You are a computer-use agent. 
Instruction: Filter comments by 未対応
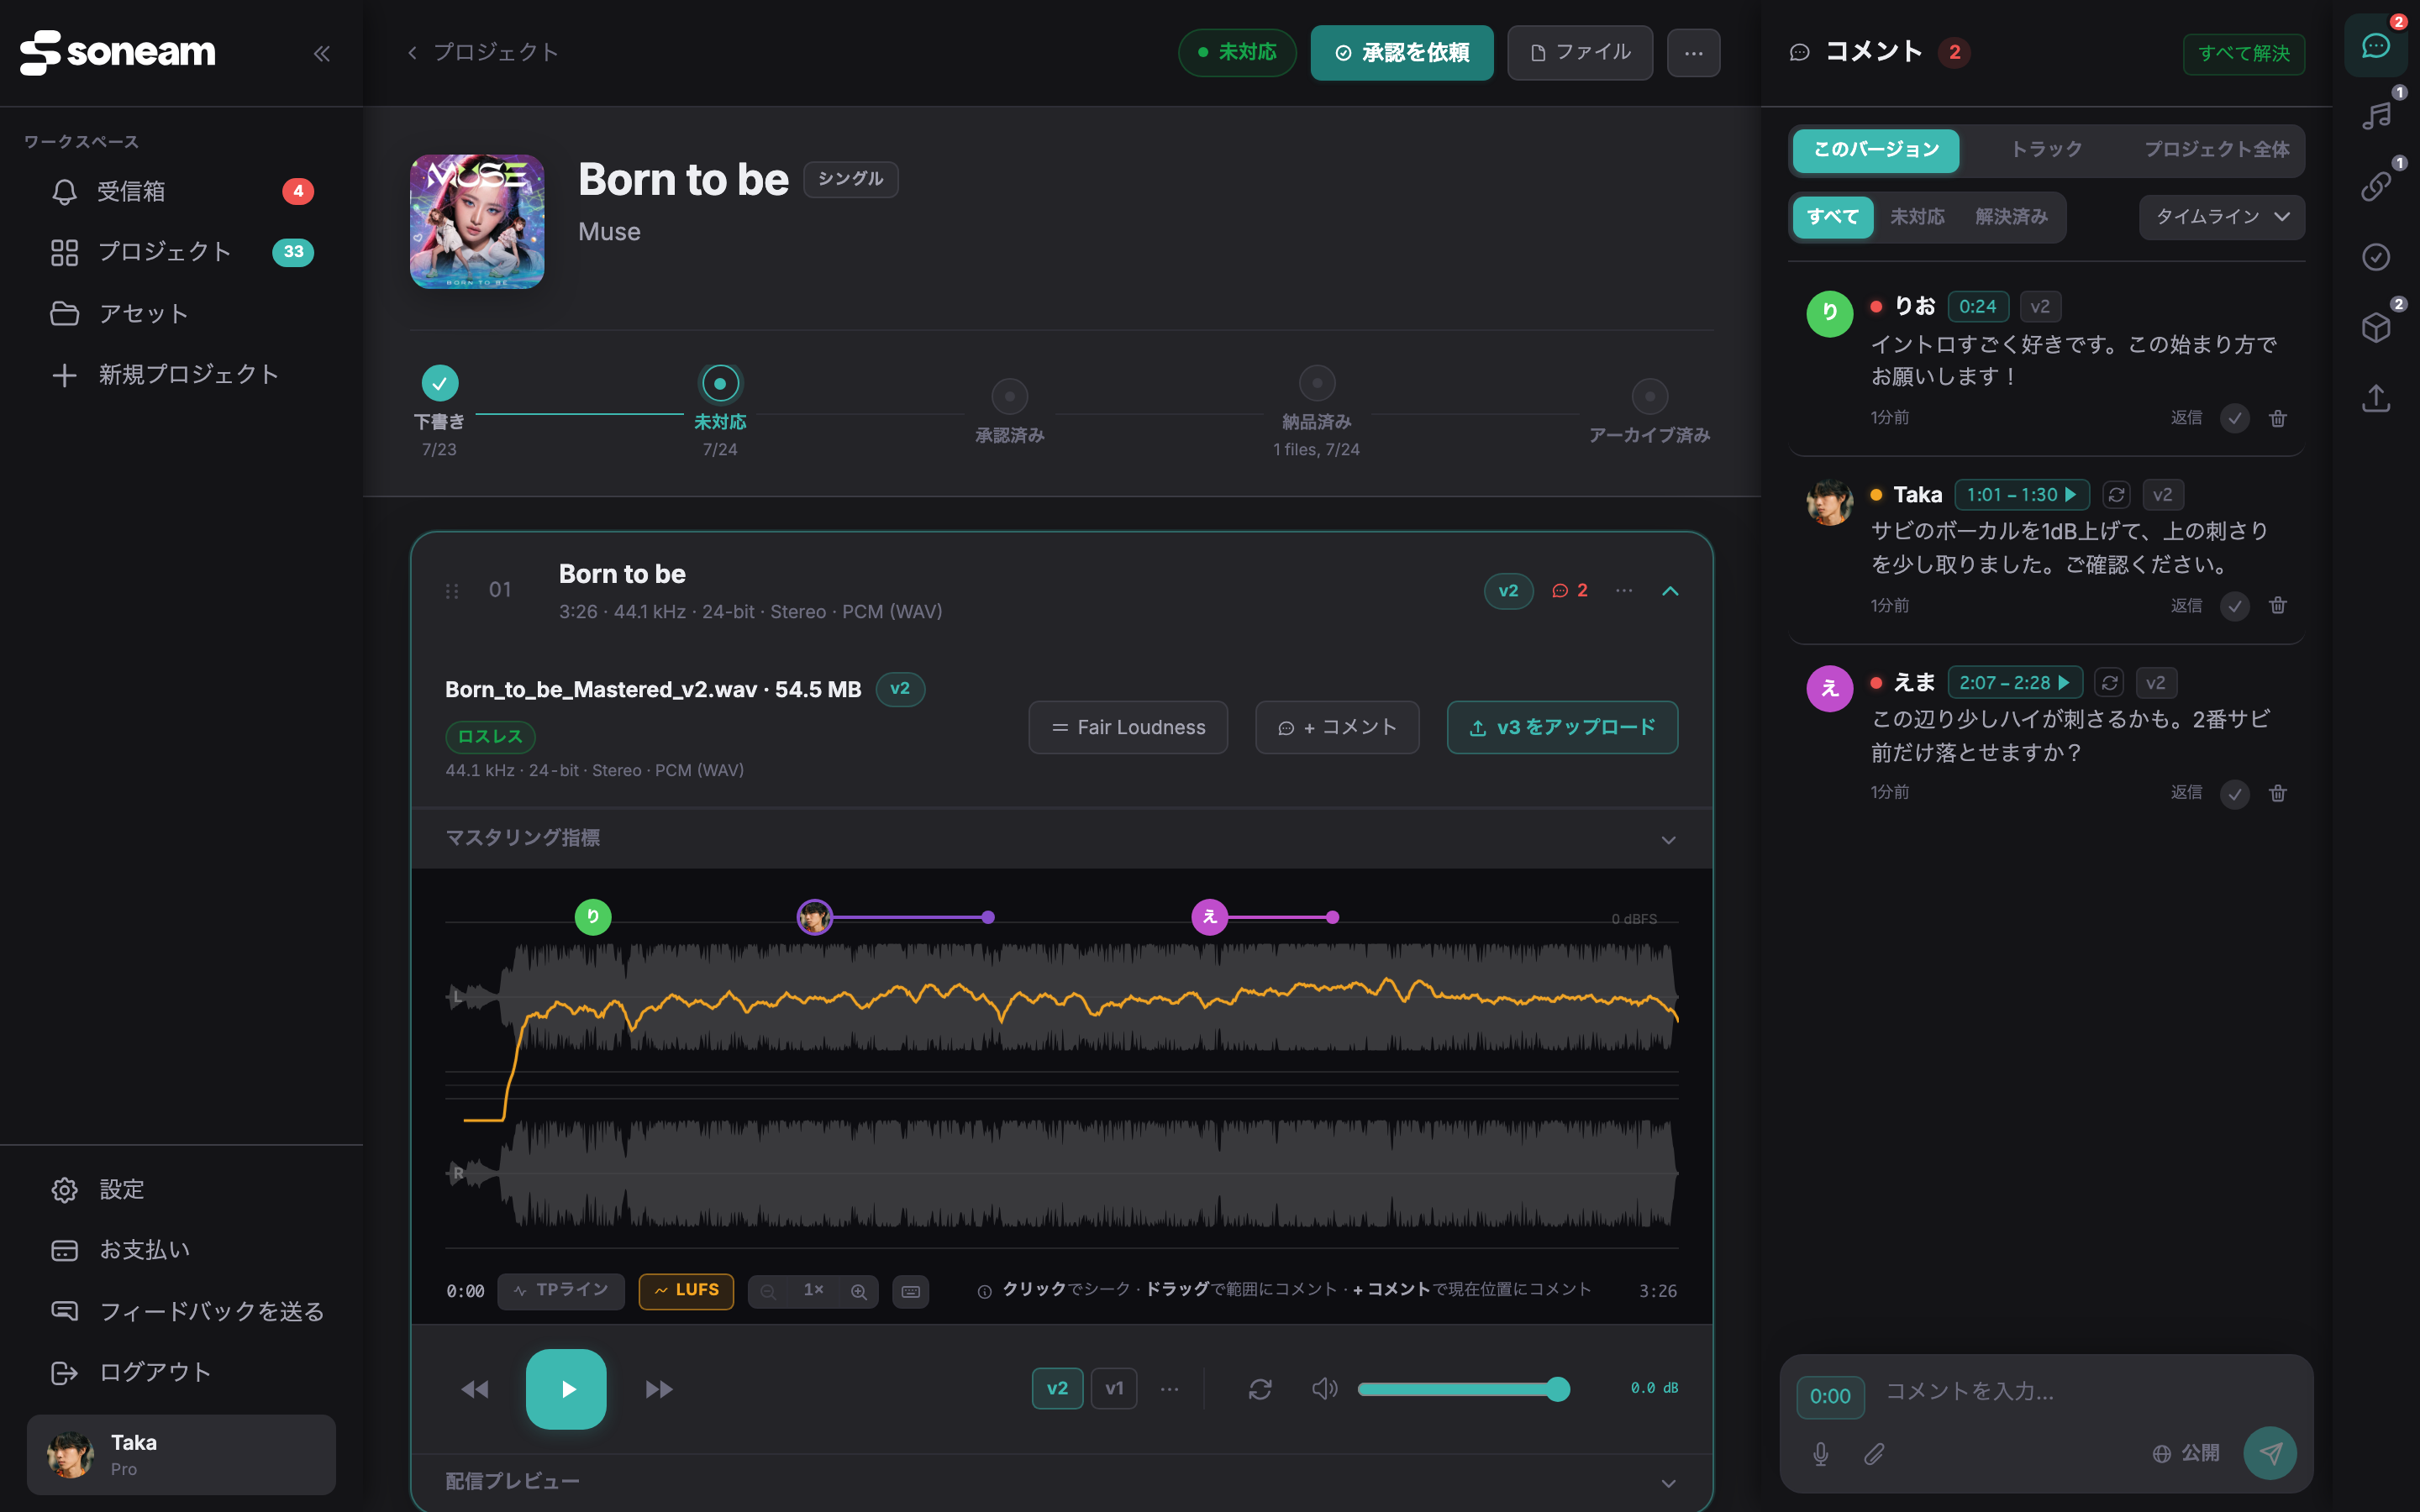[x=1917, y=217]
